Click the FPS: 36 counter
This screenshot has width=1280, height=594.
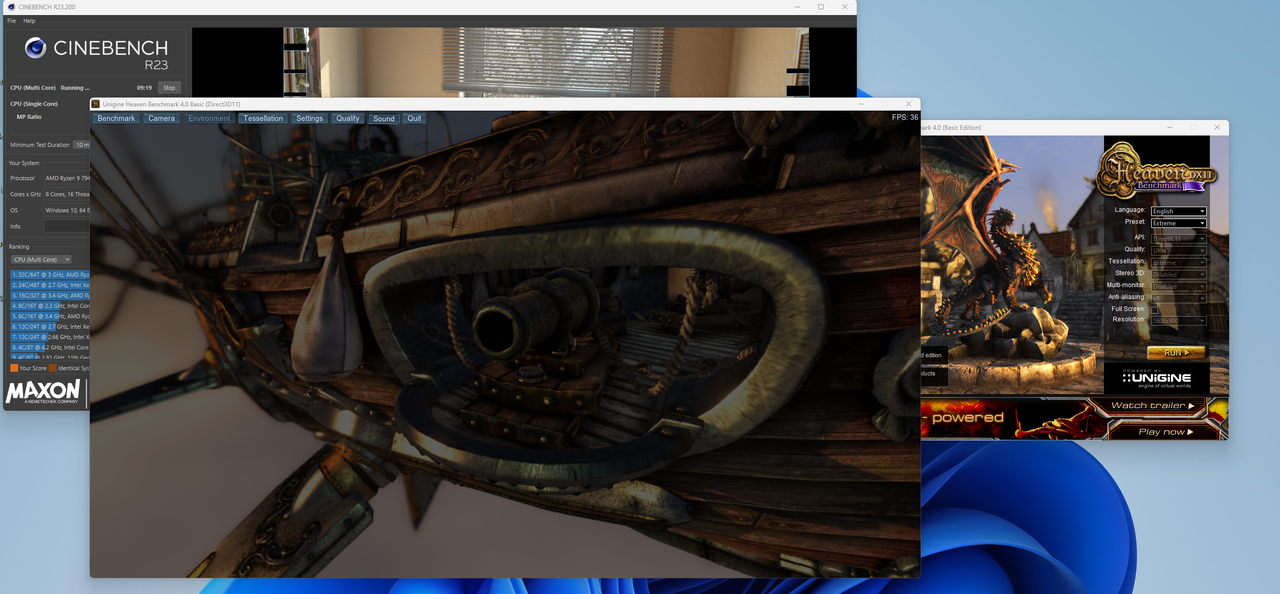point(905,117)
